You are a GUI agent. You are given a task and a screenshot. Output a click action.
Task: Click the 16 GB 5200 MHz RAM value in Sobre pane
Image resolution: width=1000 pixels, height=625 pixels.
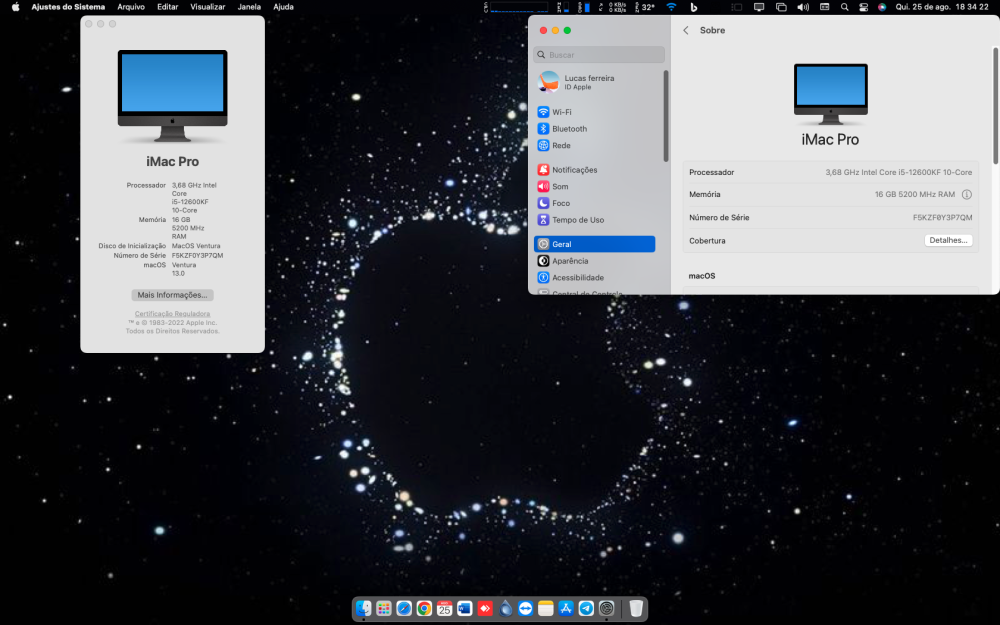(915, 195)
